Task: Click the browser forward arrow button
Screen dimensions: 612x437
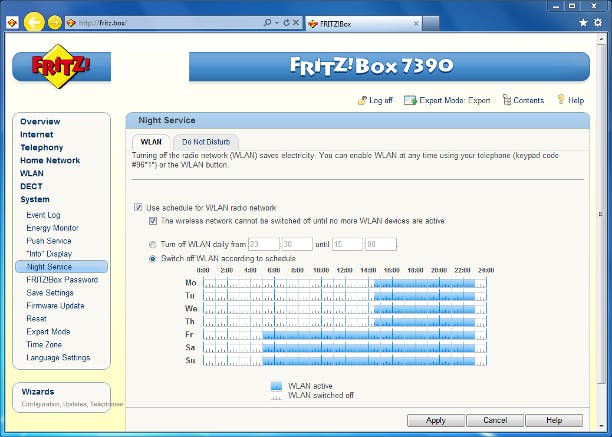Action: pos(55,23)
